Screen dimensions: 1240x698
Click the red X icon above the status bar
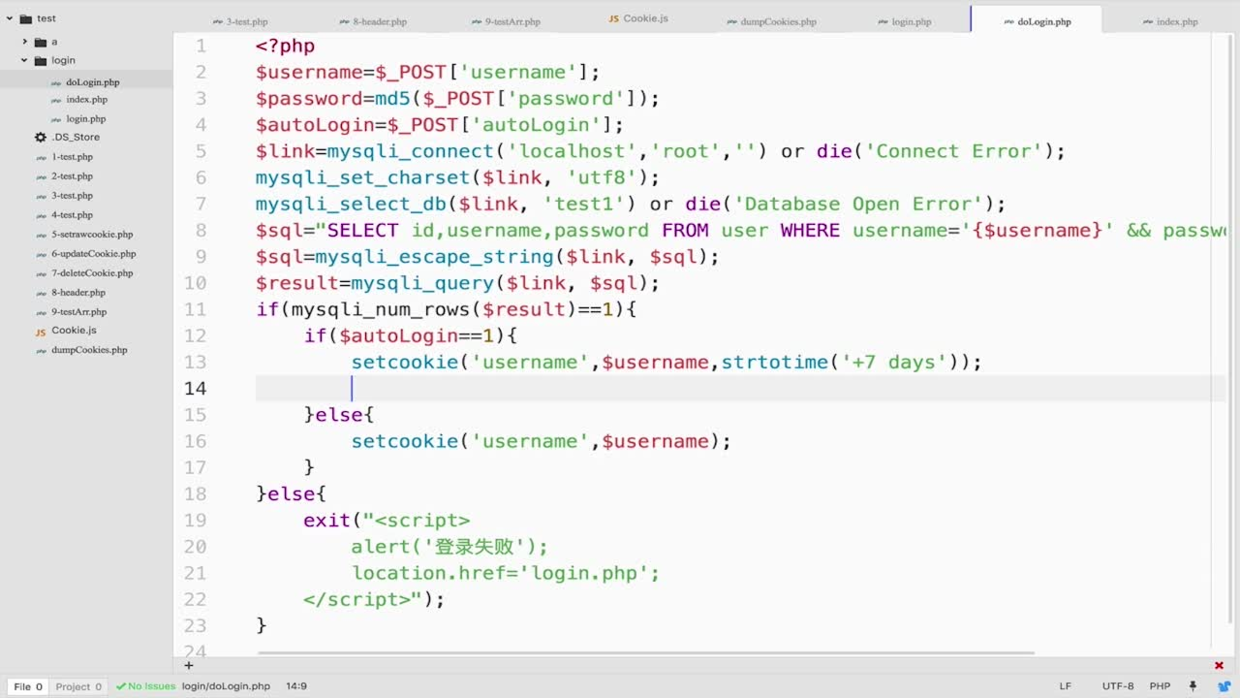point(1219,666)
